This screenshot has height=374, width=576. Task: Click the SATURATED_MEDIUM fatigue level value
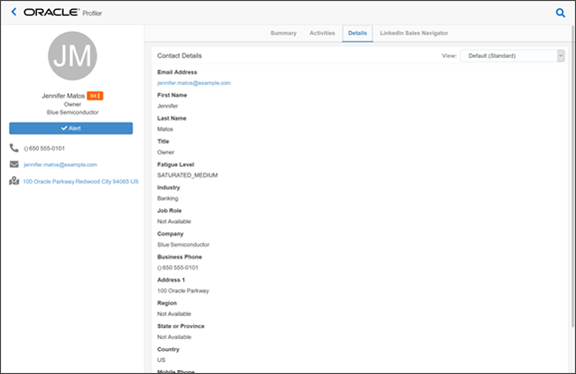187,175
